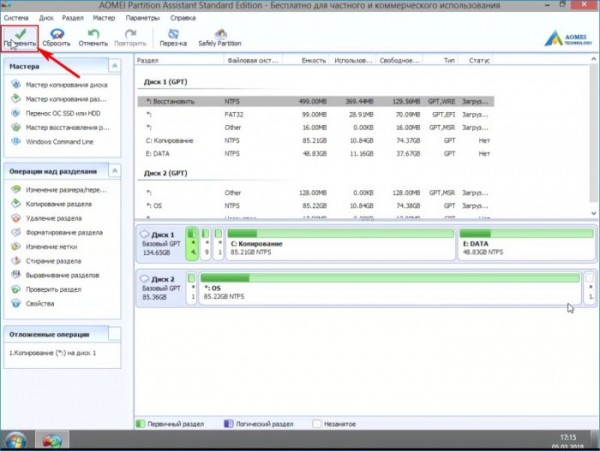Viewport: 600px width, 451px height.
Task: Open the AOMEI Technology logo link
Action: [x=568, y=39]
